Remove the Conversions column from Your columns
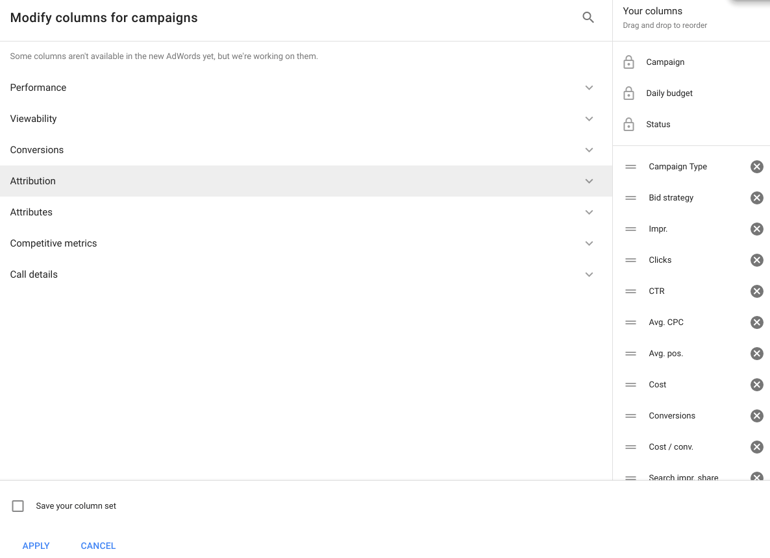The width and height of the screenshot is (770, 558). (x=756, y=416)
